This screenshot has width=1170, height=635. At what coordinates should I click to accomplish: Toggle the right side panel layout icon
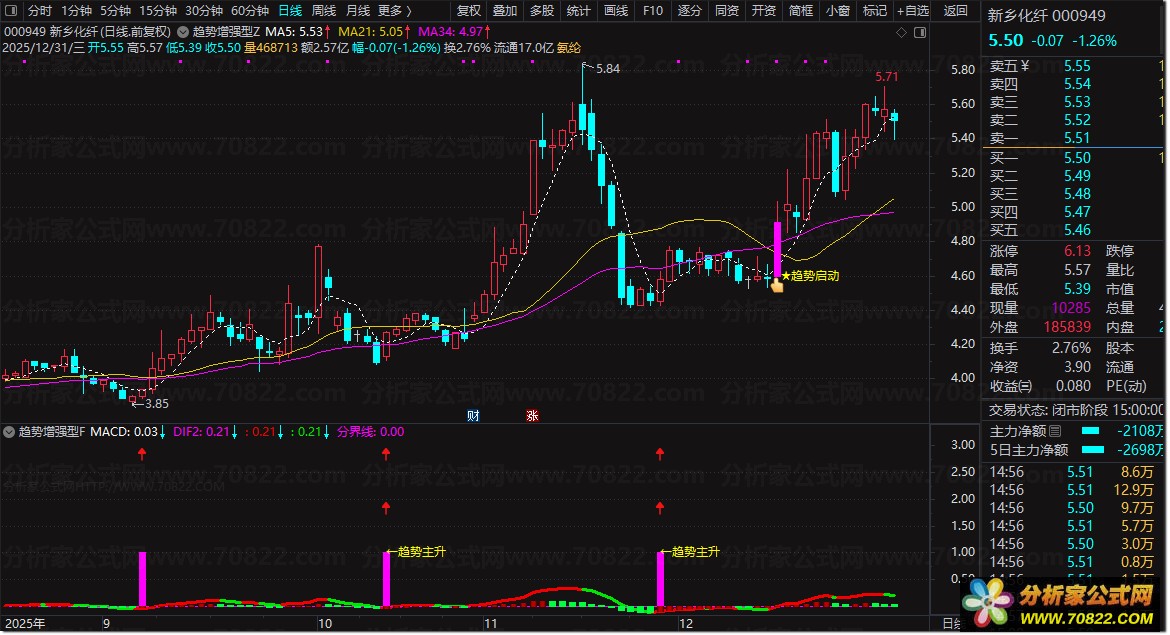[x=920, y=32]
